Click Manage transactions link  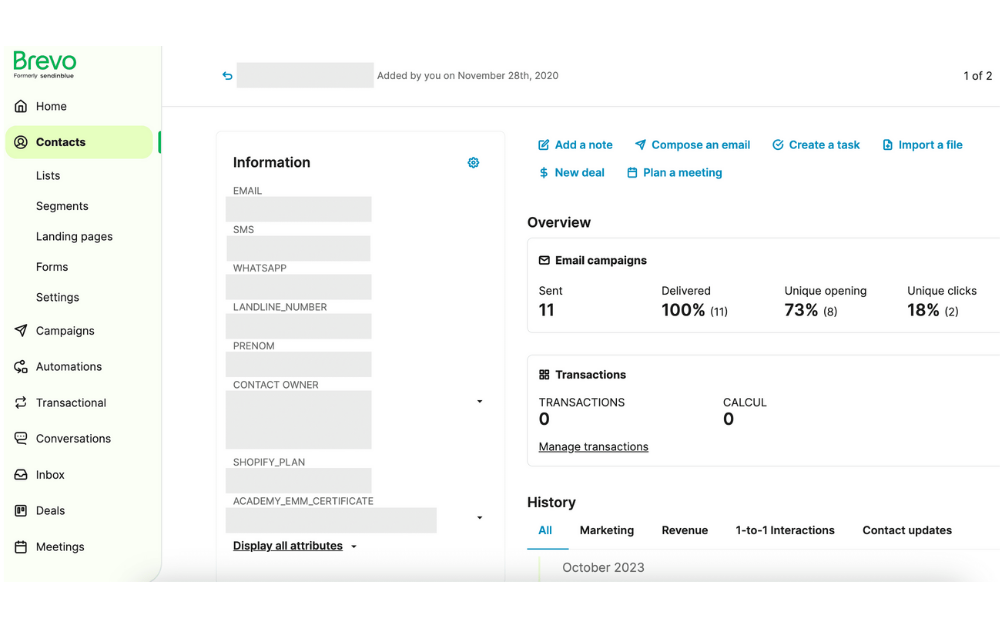click(x=593, y=447)
